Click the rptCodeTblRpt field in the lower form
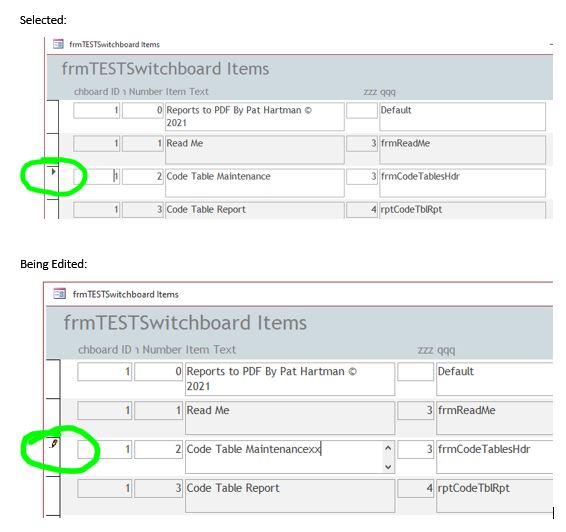 click(495, 496)
